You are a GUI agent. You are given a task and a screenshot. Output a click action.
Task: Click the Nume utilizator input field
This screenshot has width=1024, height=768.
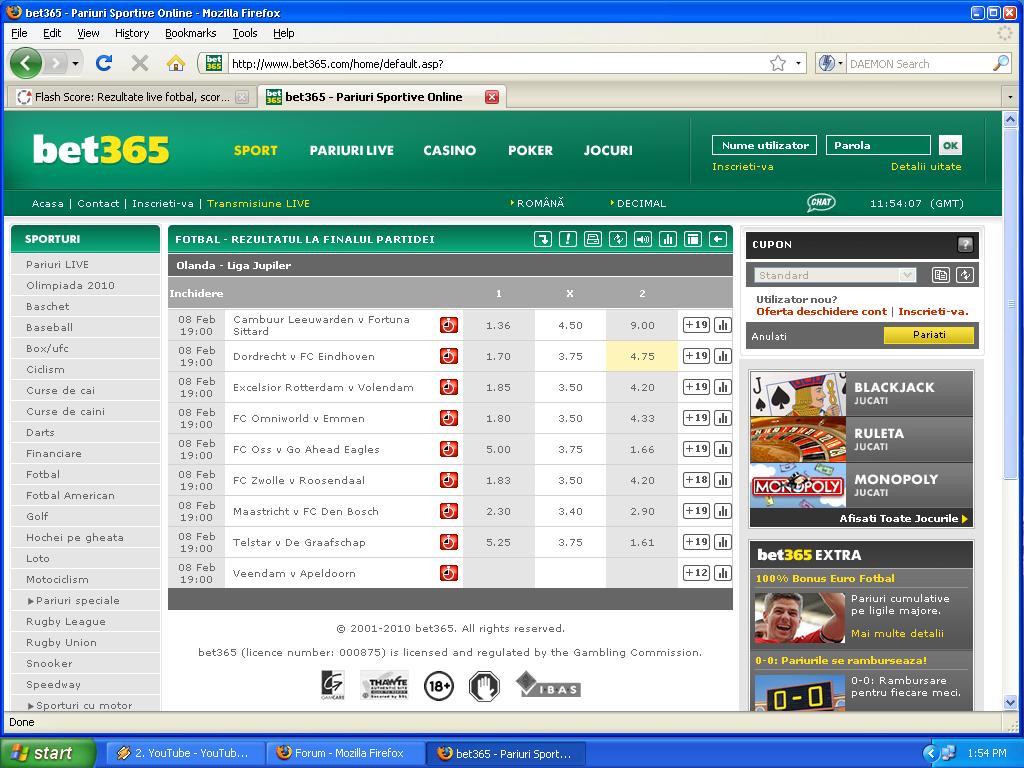click(765, 145)
